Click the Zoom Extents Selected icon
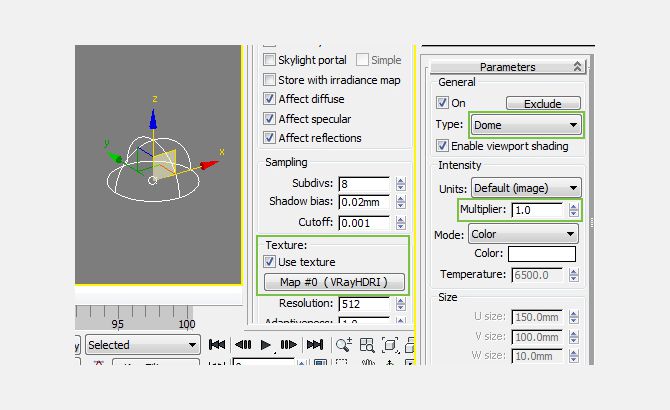 (390, 345)
